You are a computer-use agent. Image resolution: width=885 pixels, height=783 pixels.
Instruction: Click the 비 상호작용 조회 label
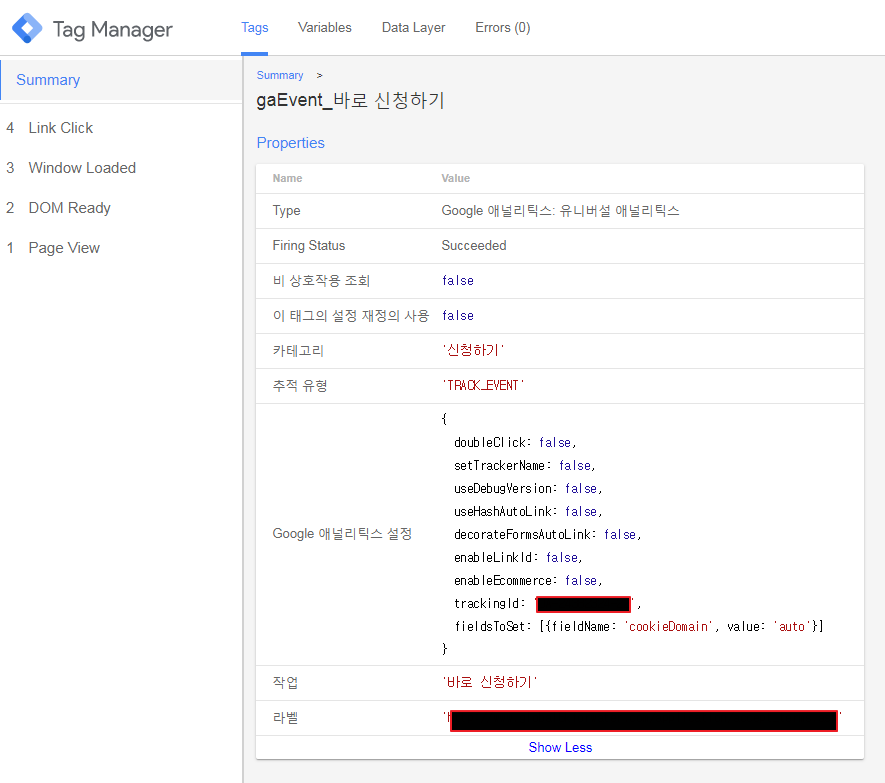[x=321, y=281]
